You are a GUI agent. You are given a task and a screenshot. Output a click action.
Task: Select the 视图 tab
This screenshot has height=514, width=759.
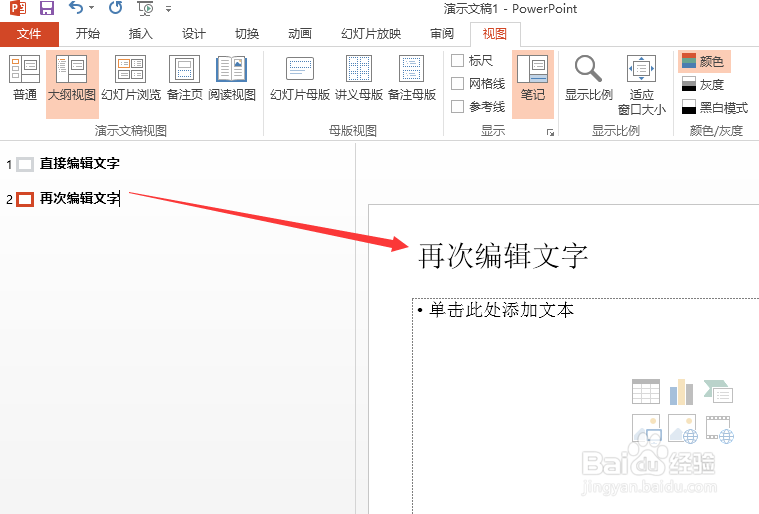point(495,34)
